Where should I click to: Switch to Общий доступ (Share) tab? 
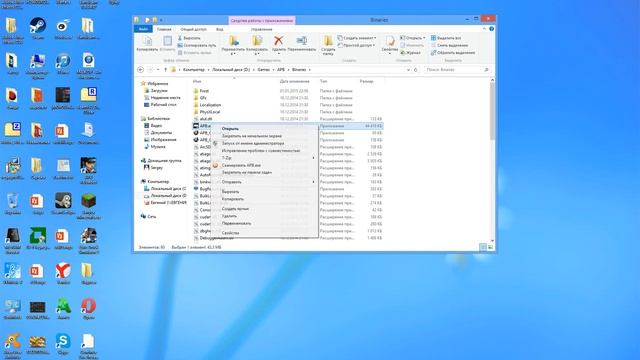193,29
